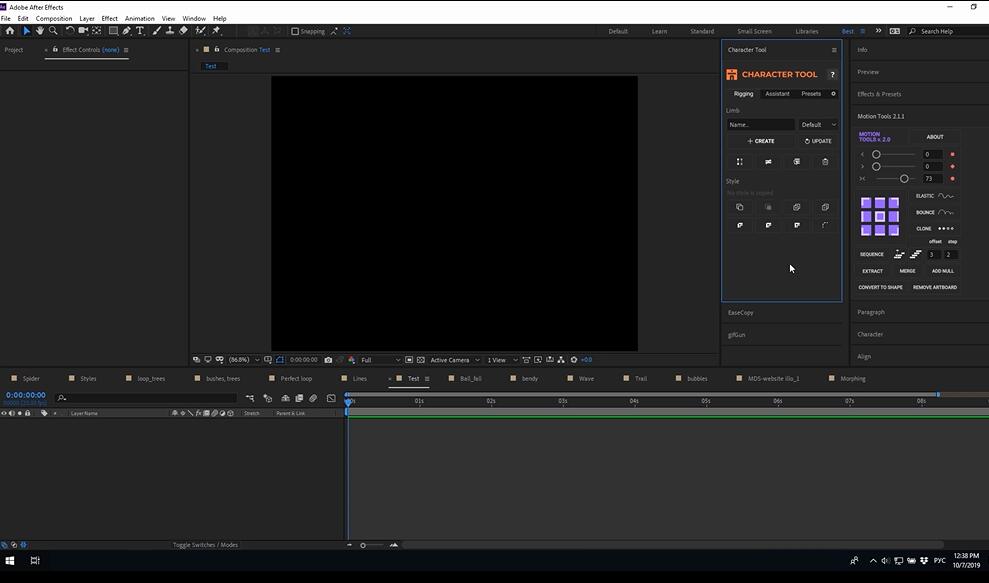Open the Composition Test panel menu

coord(278,50)
